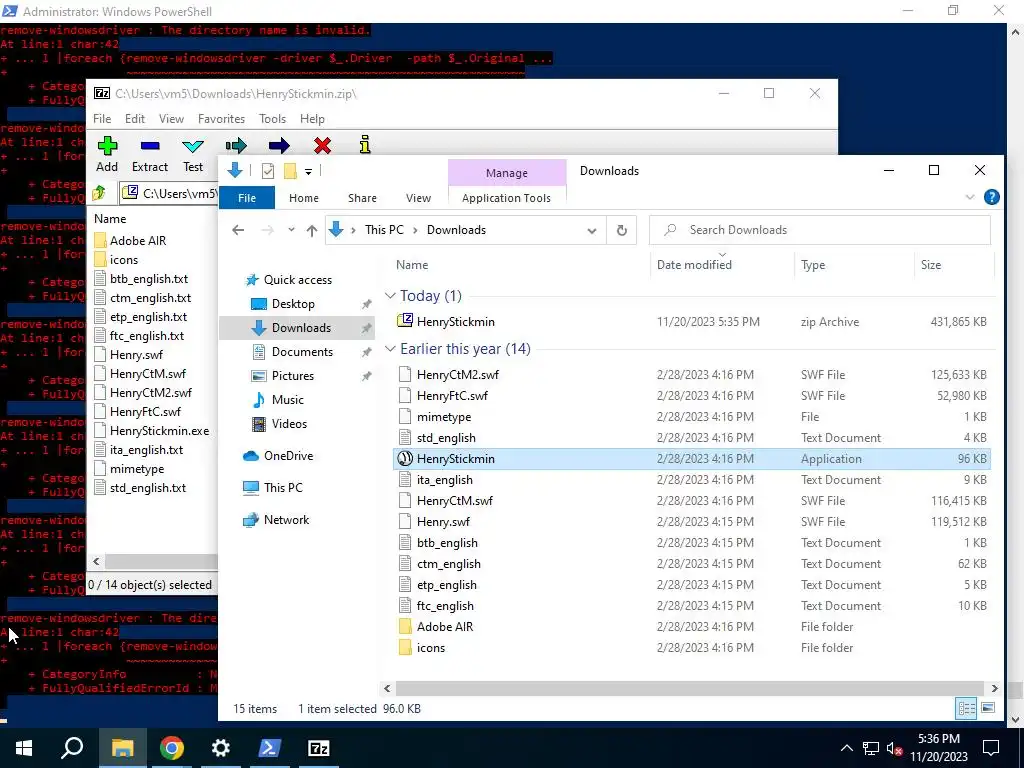
Task: Open Desktop in navigation pane
Action: [x=293, y=304]
